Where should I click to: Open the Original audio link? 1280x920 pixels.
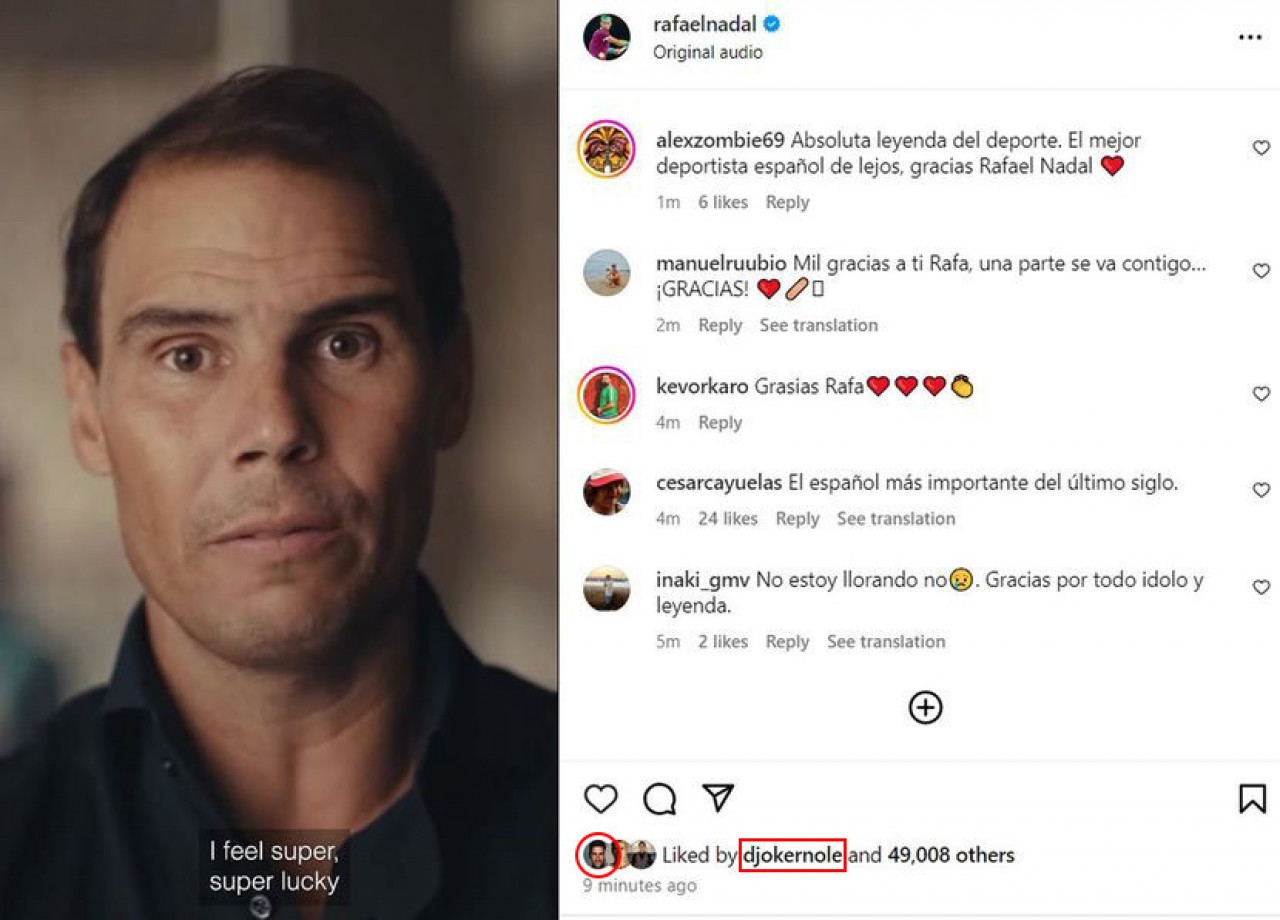(x=708, y=52)
